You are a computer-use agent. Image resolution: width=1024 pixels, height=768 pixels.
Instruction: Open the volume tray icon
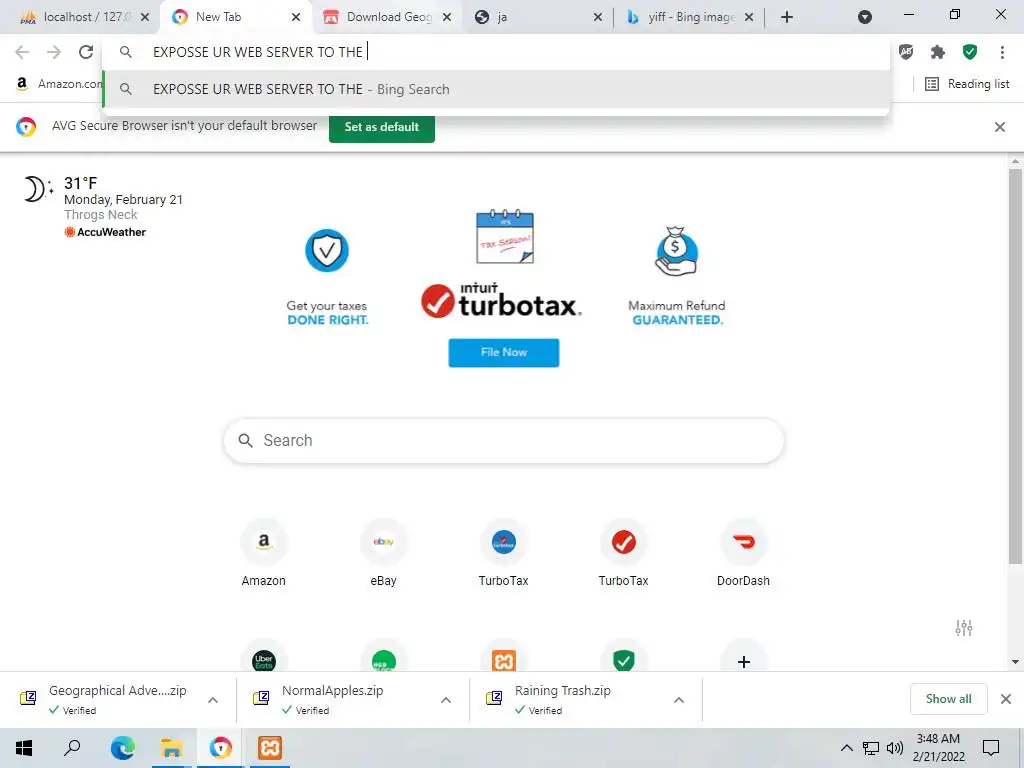(895, 748)
